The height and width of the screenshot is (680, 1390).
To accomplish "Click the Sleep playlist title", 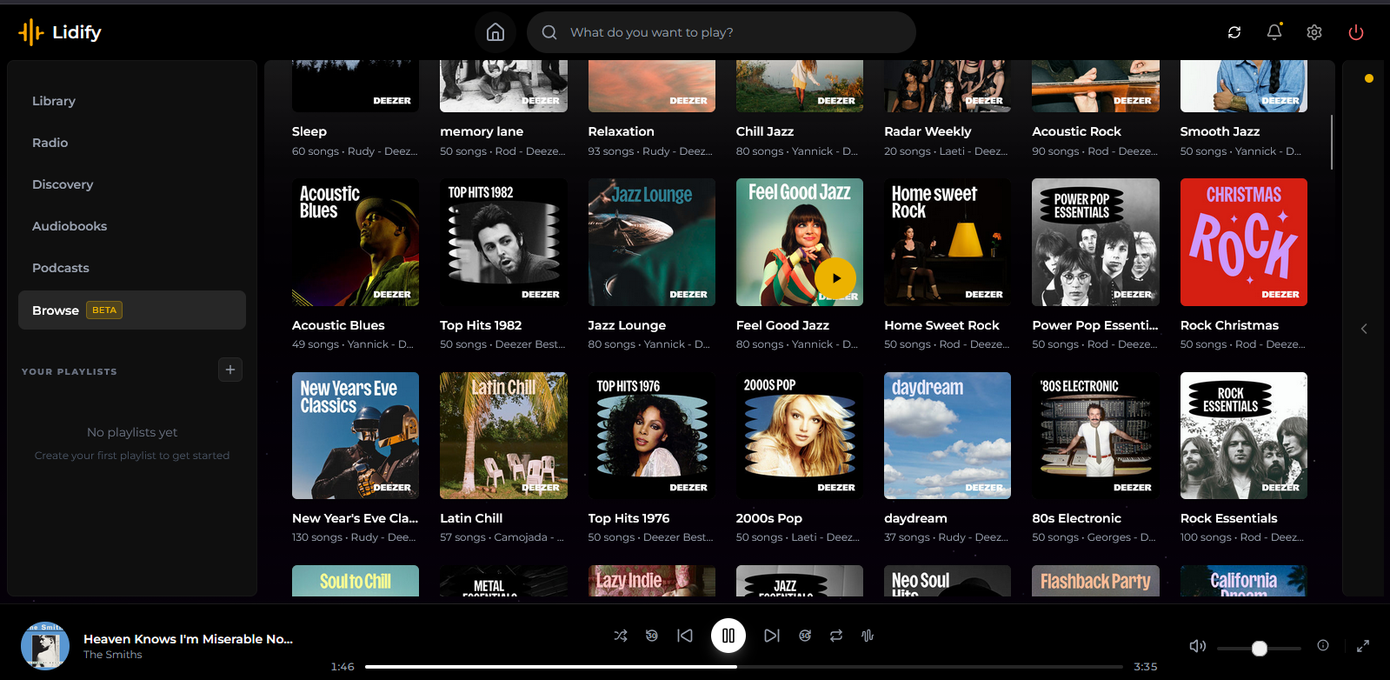I will 309,131.
